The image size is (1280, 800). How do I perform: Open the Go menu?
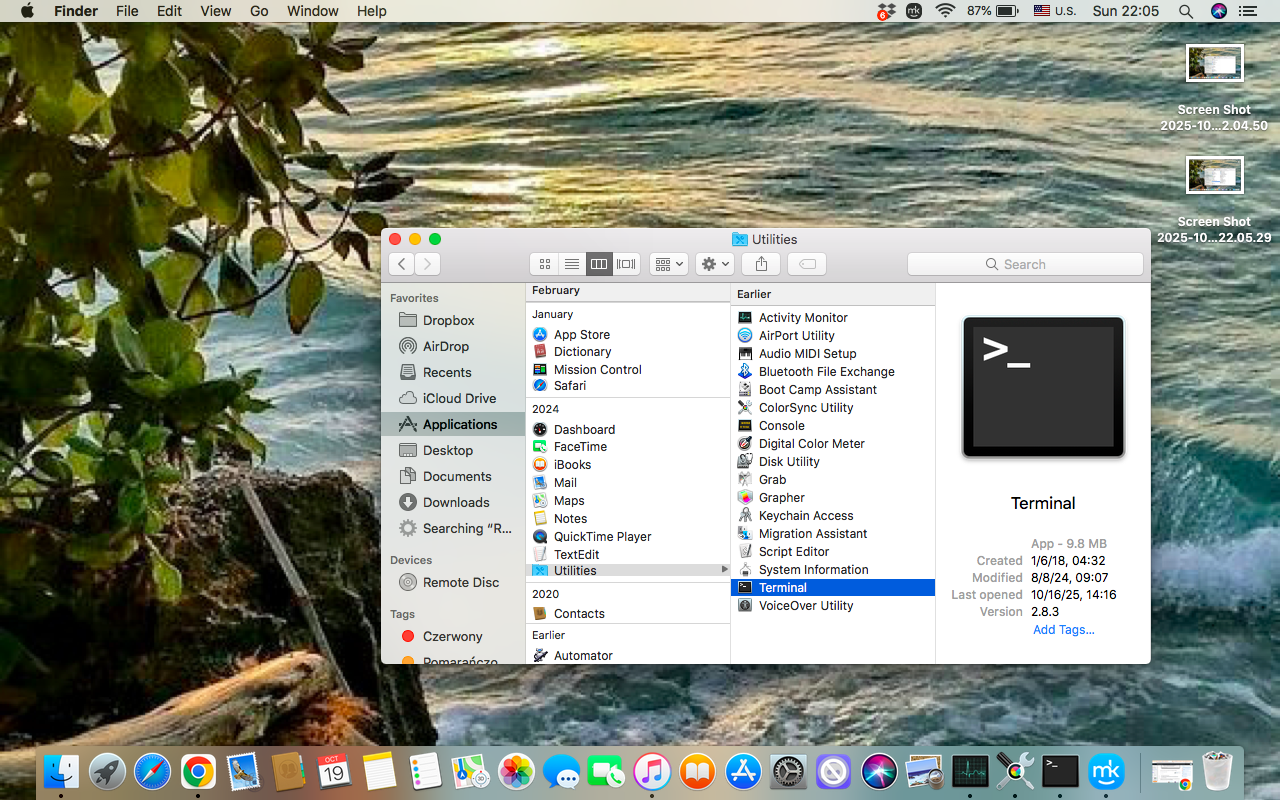click(x=258, y=11)
